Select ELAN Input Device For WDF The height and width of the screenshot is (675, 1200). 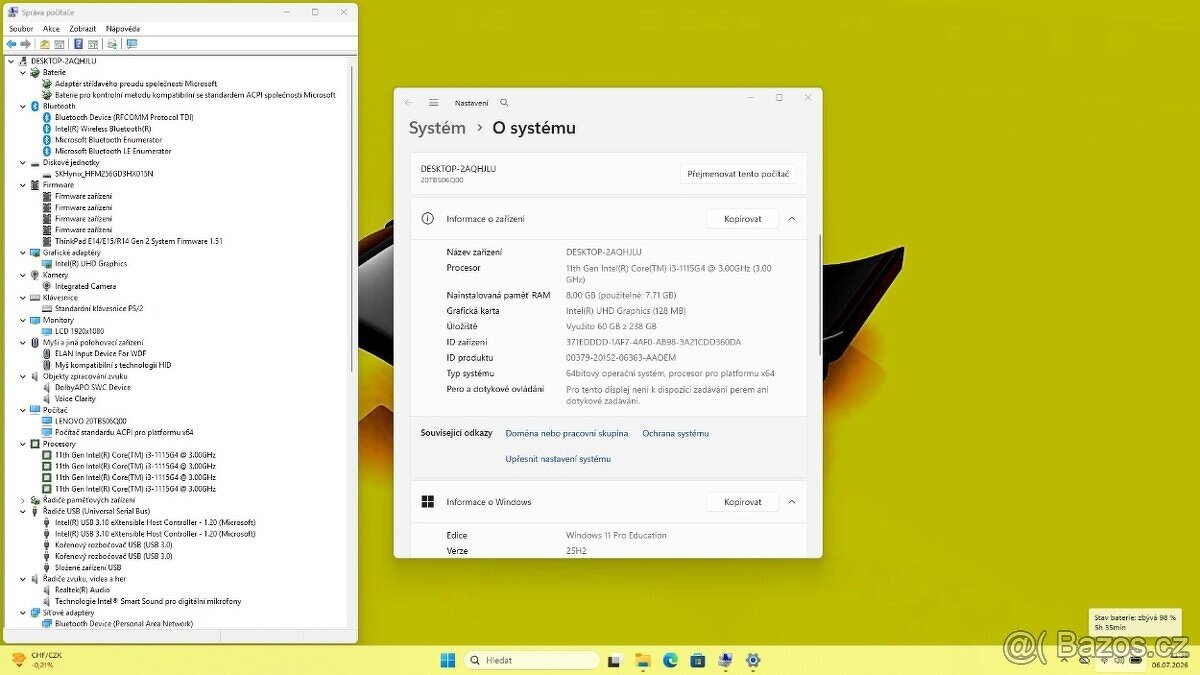click(x=101, y=354)
